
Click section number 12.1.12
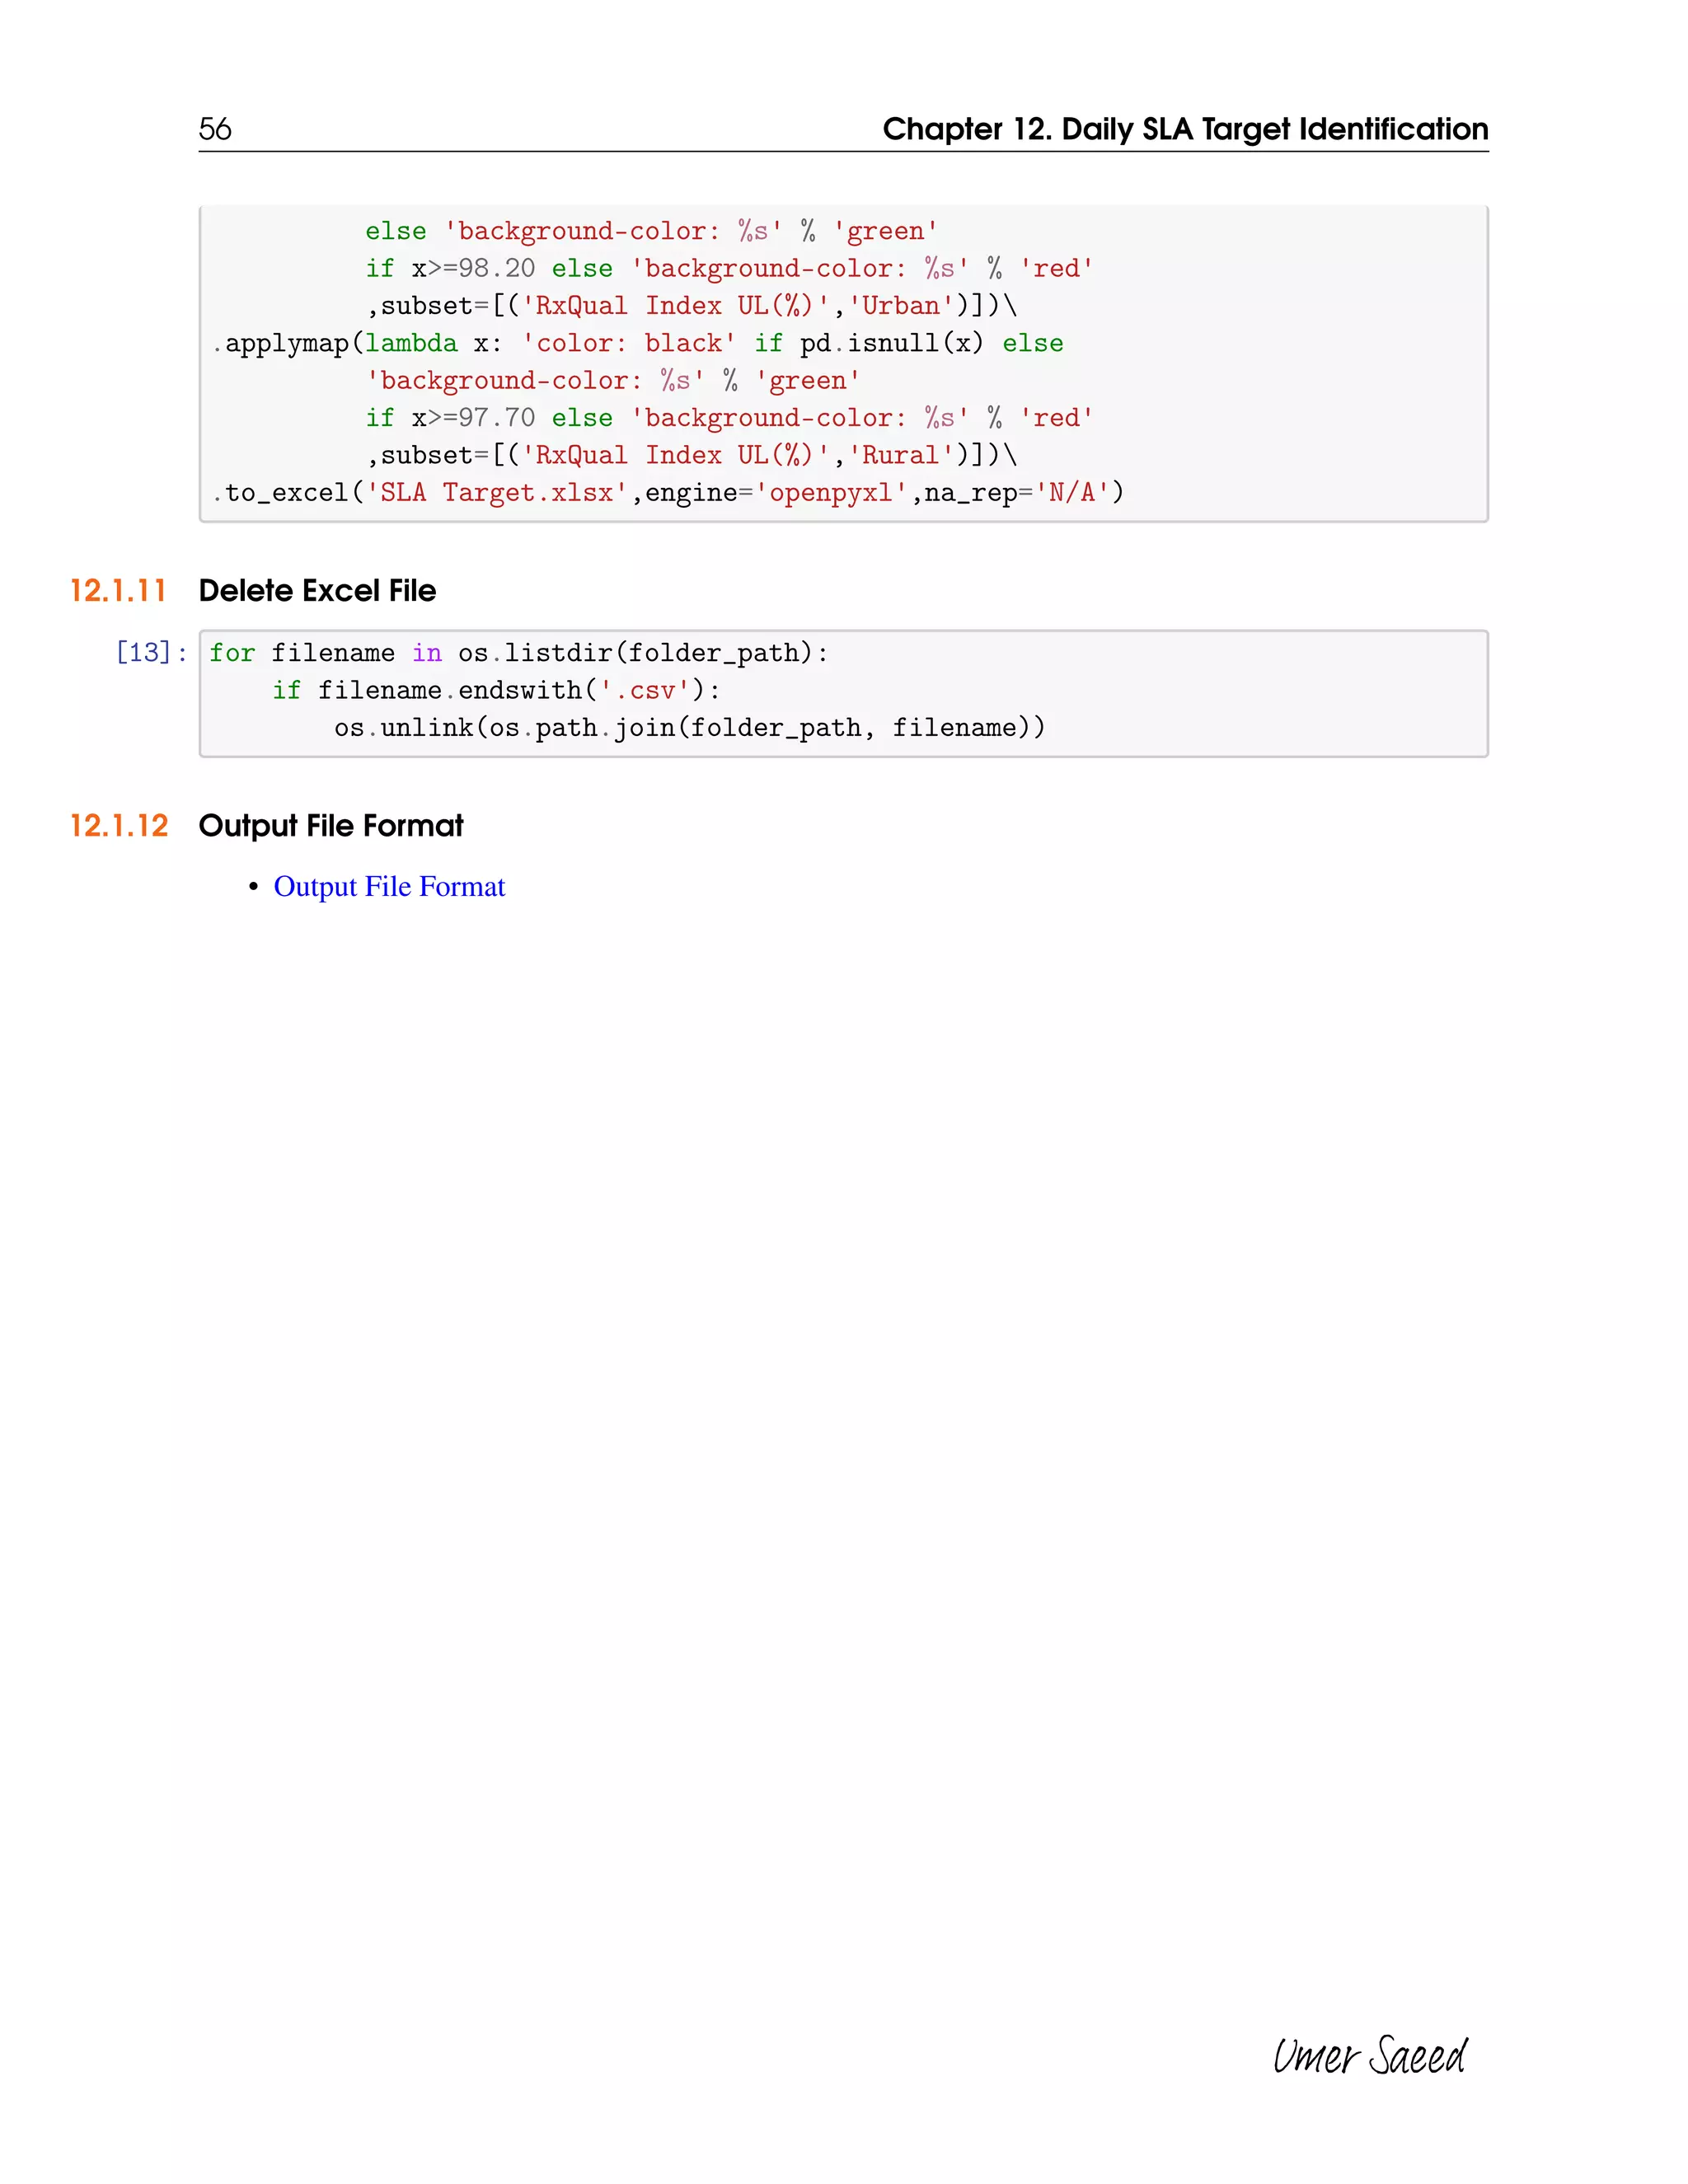(x=119, y=826)
